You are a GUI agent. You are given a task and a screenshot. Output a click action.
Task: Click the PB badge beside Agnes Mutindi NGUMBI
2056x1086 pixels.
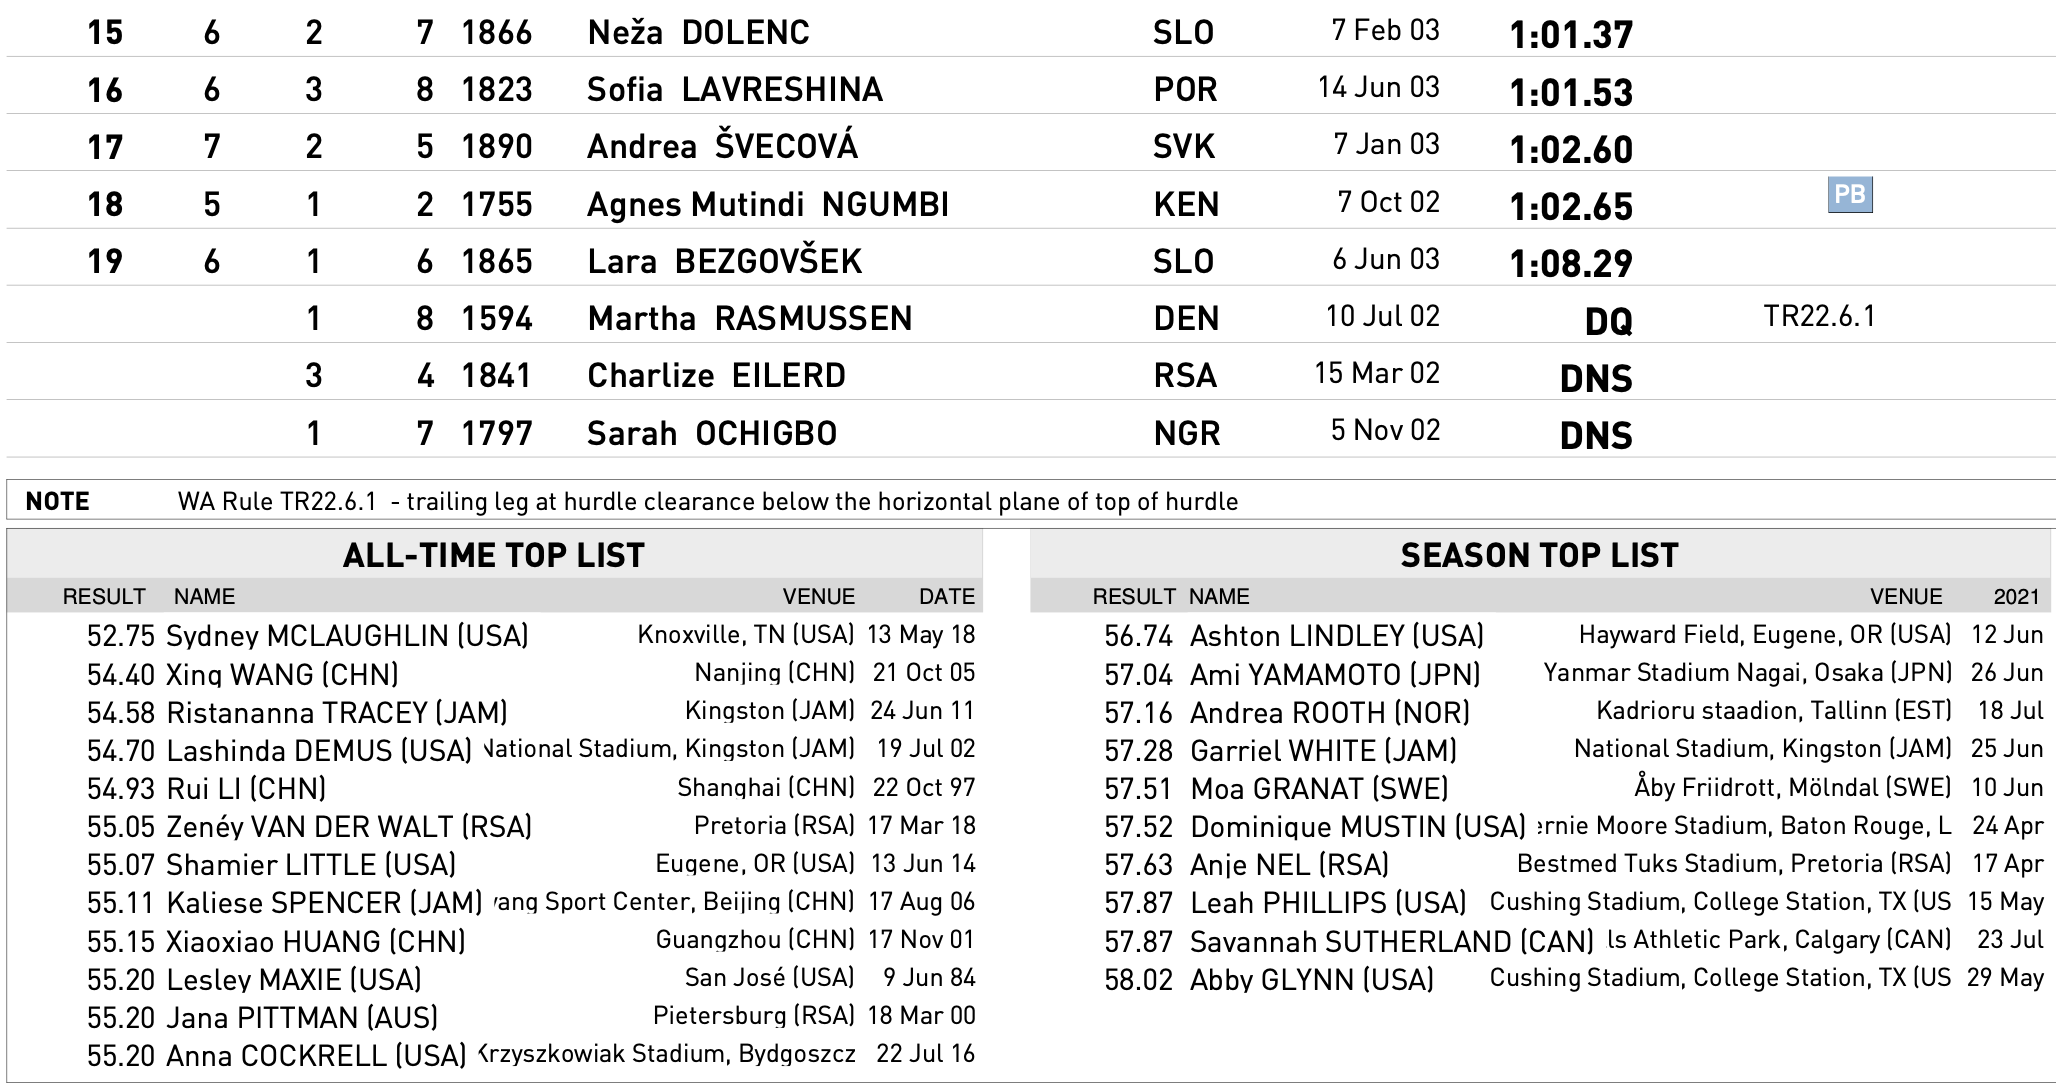pyautogui.click(x=1849, y=194)
